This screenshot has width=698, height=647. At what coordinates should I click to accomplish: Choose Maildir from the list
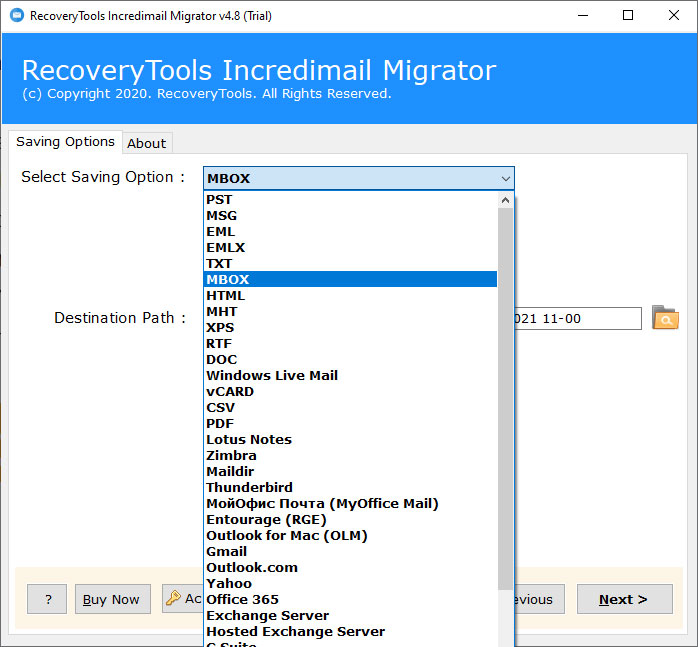tap(350, 471)
